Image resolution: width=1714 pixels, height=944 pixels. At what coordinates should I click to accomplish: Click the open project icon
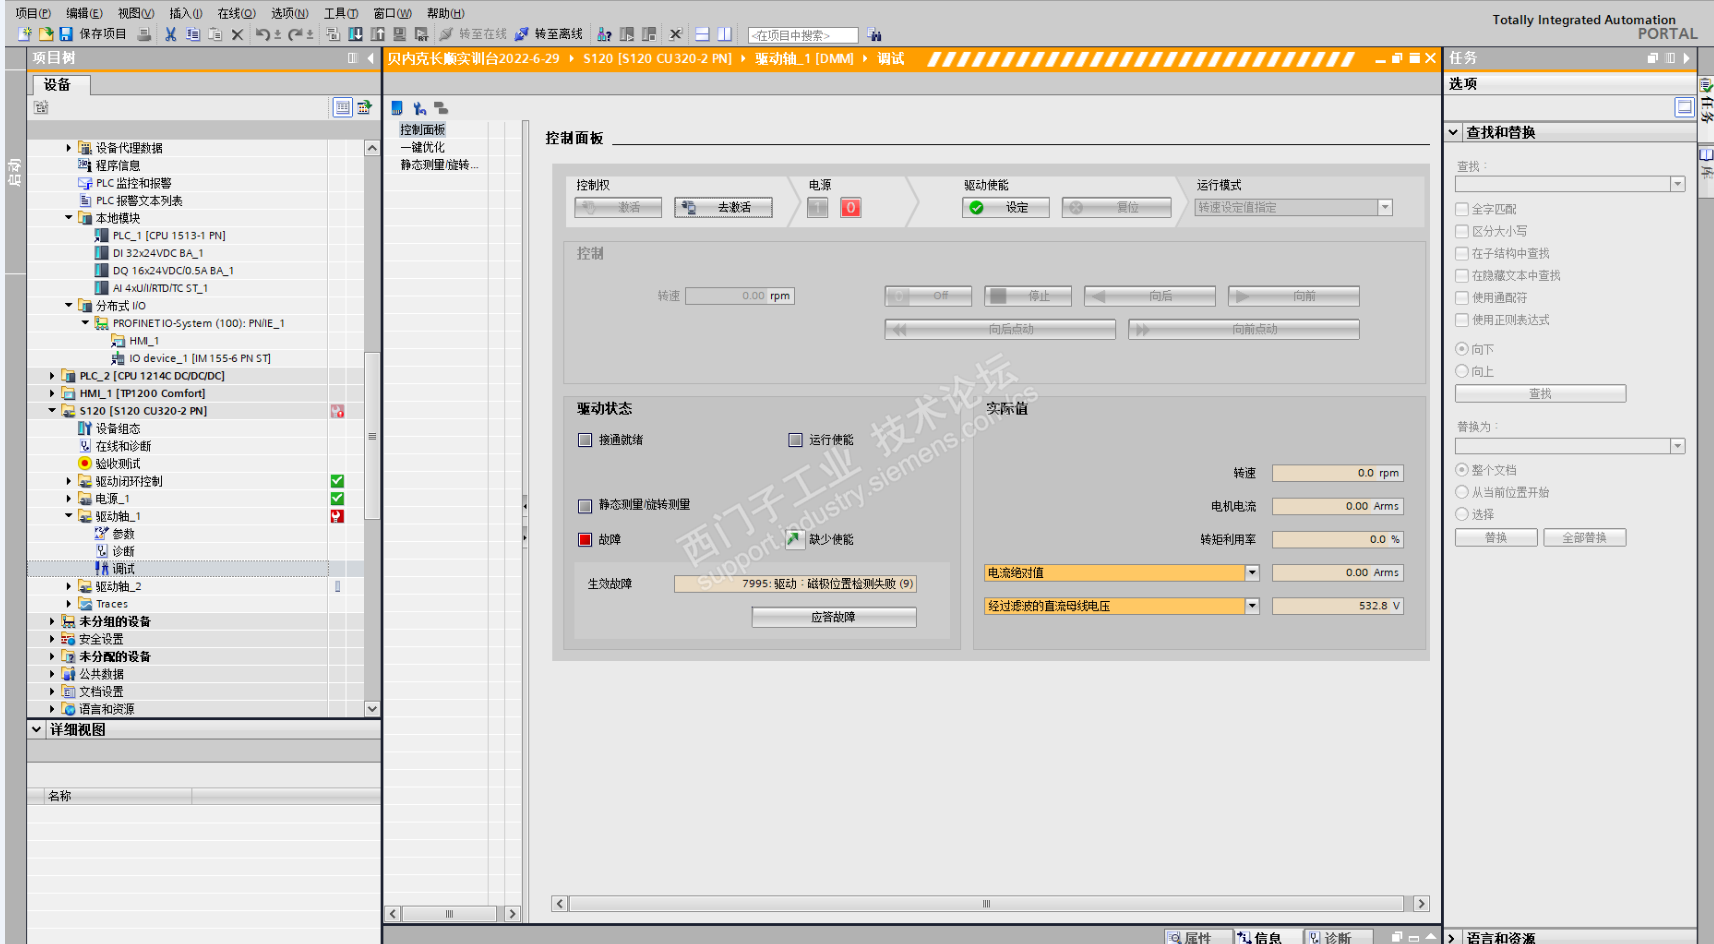click(x=46, y=34)
